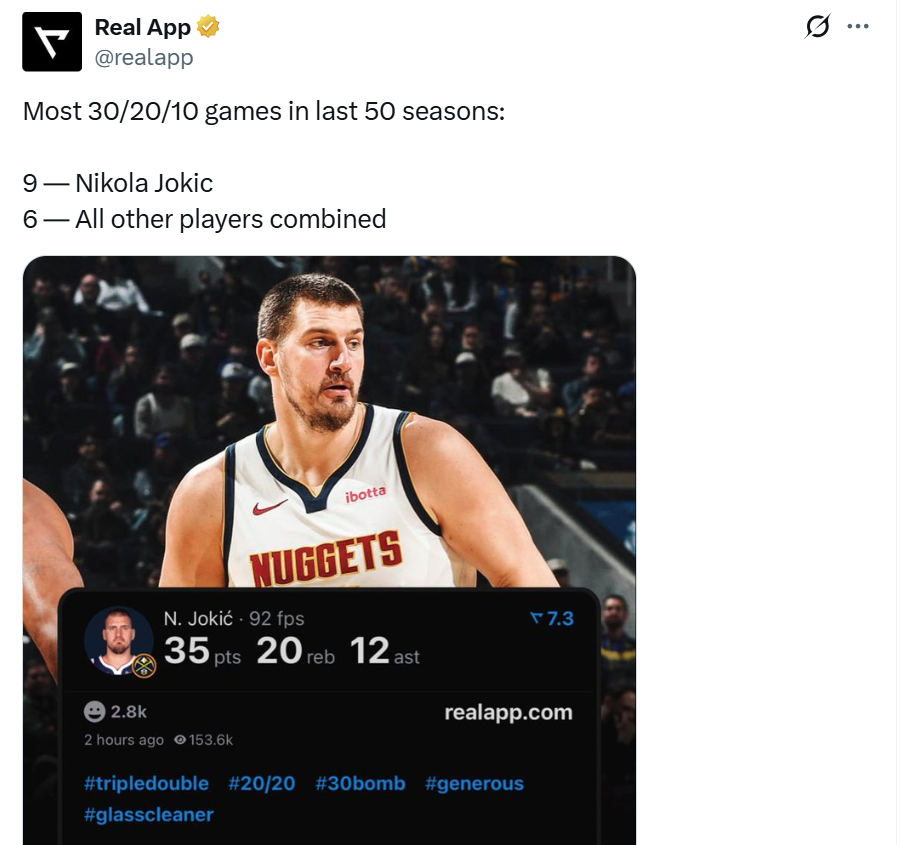Viewport: 902px width, 845px height.
Task: Click the smiley reaction icon with 2.8k
Action: pos(95,712)
